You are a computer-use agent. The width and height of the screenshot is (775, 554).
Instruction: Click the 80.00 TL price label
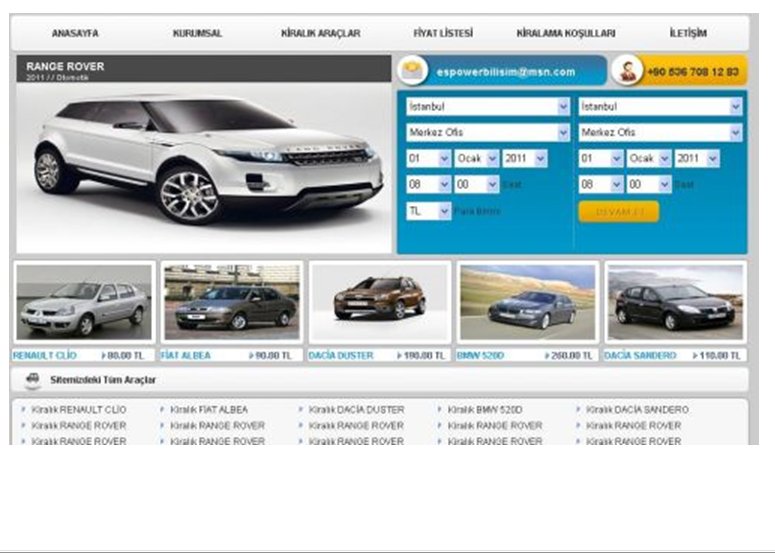(123, 355)
